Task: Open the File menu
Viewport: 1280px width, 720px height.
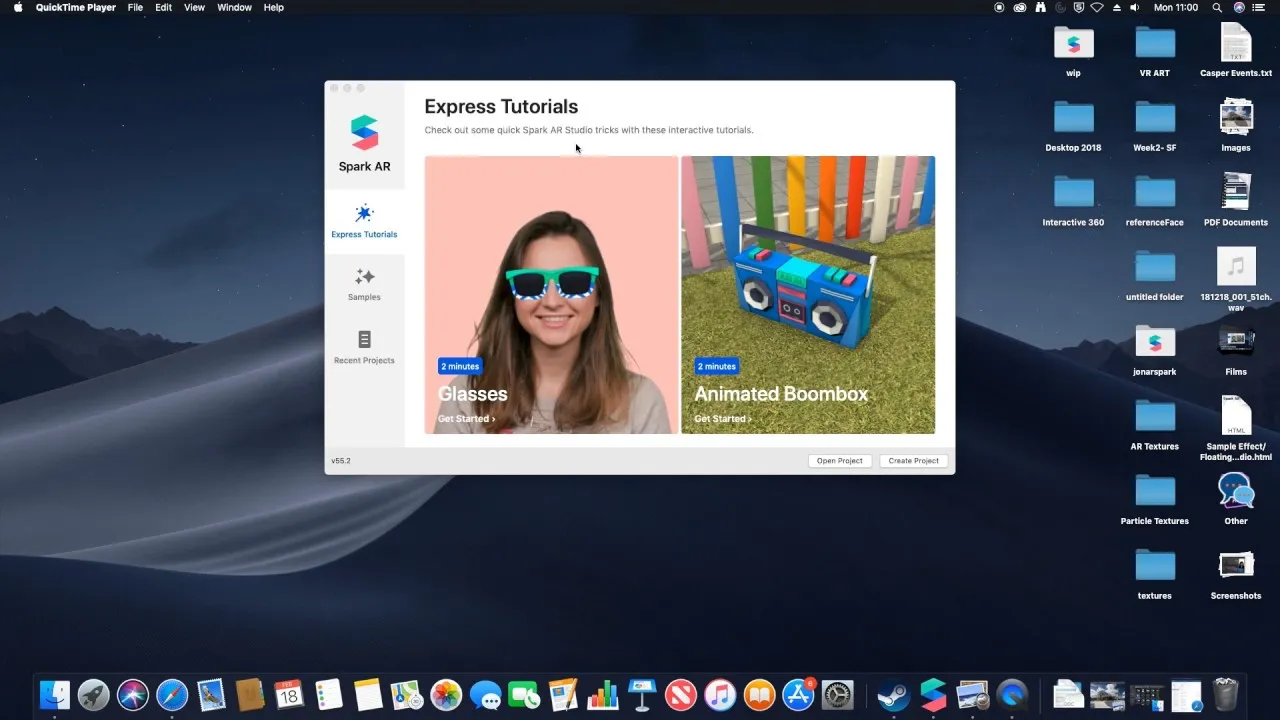Action: coord(135,7)
